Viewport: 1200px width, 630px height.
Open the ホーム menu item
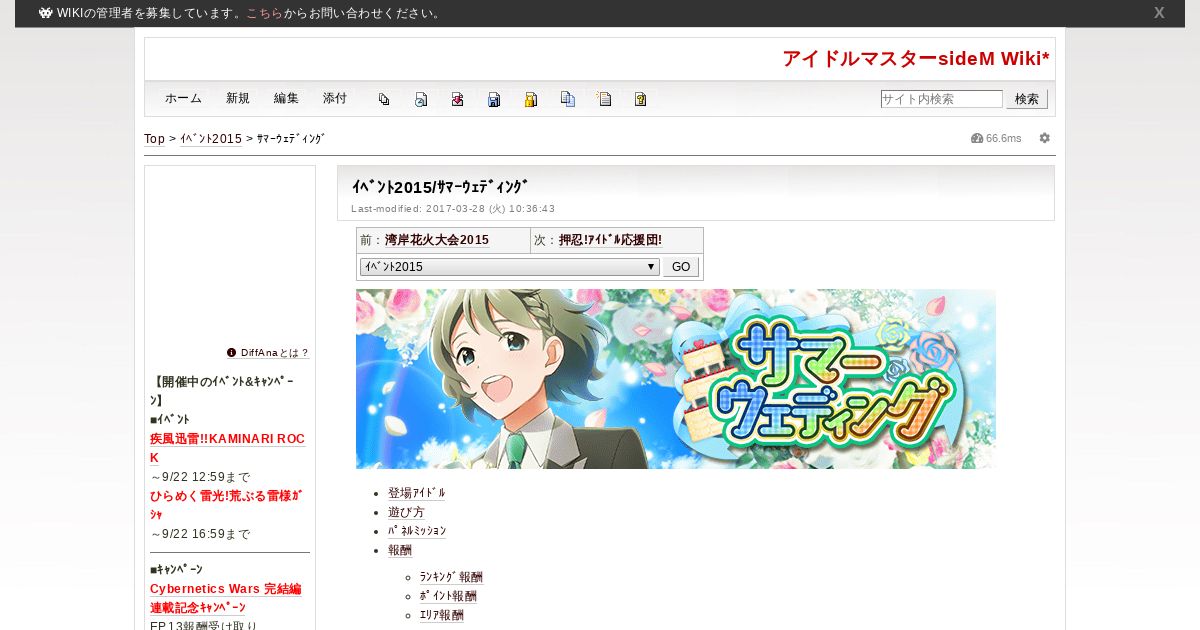pyautogui.click(x=183, y=98)
